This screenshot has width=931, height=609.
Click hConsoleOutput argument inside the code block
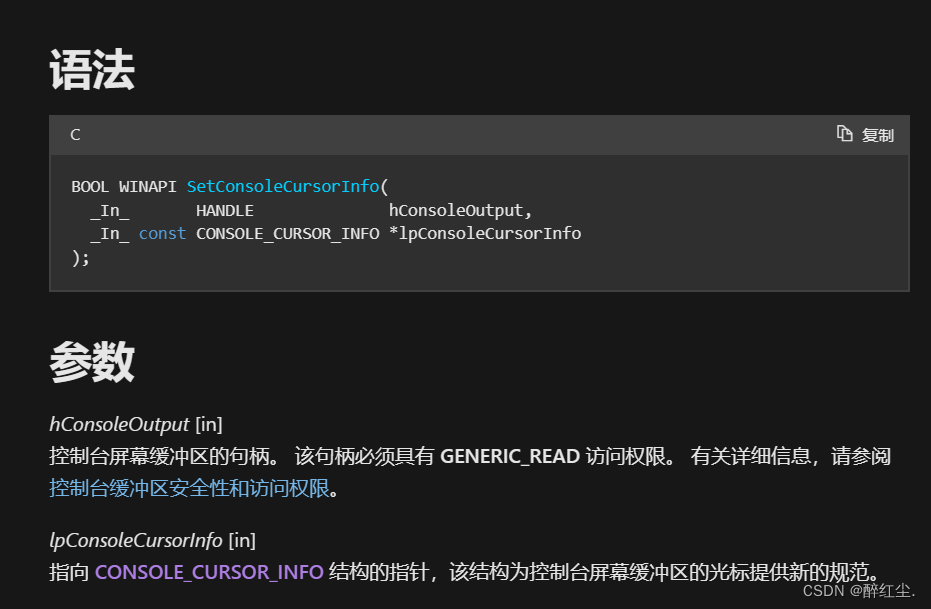[455, 211]
